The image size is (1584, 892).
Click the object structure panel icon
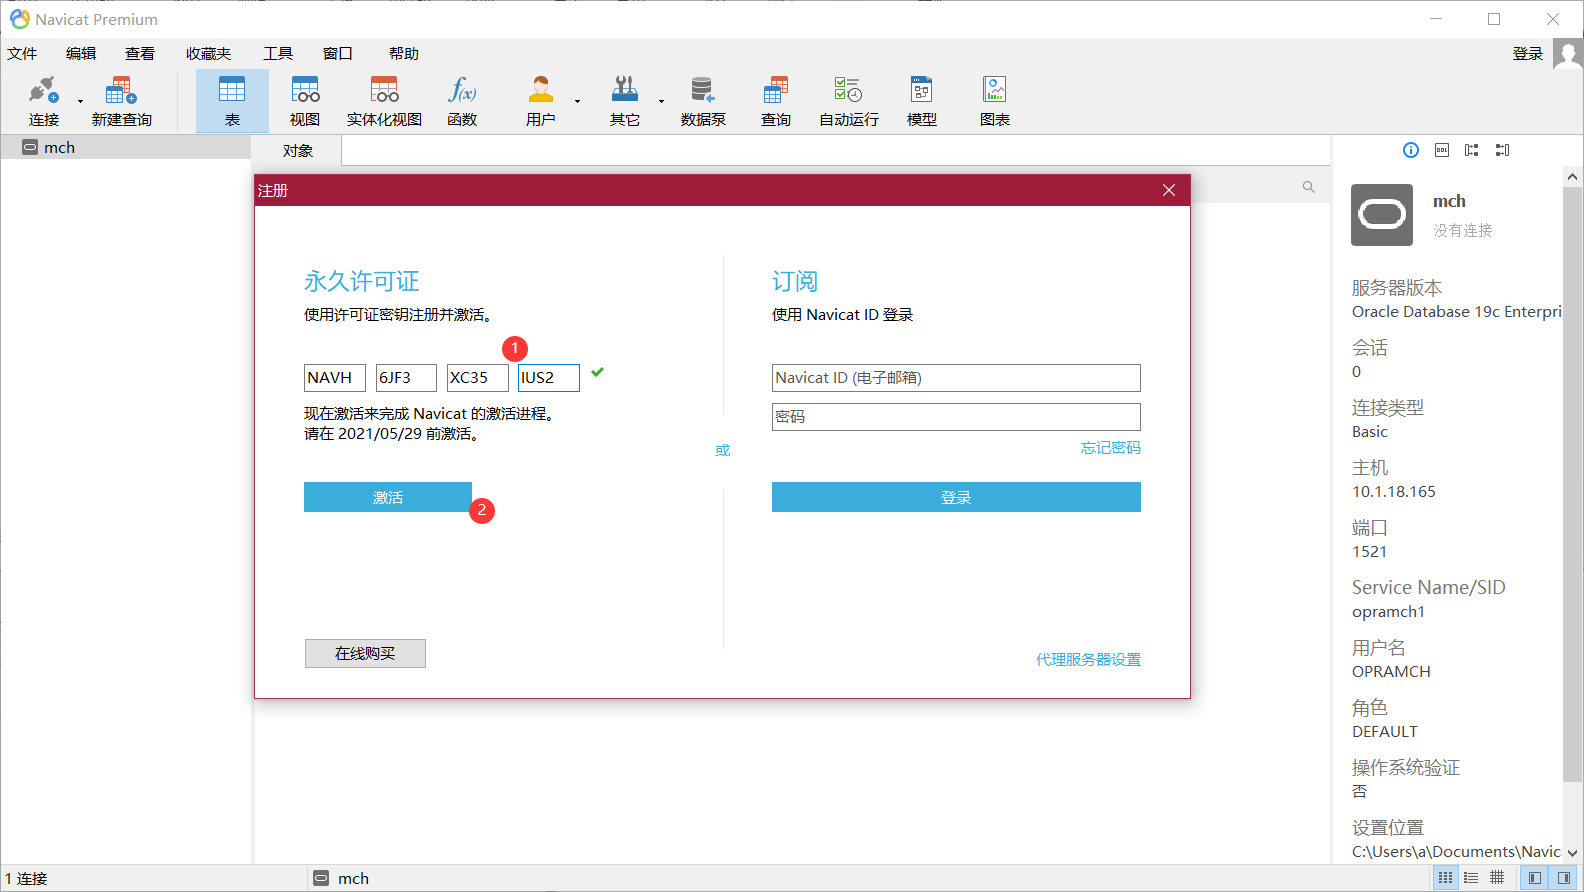(x=1472, y=150)
